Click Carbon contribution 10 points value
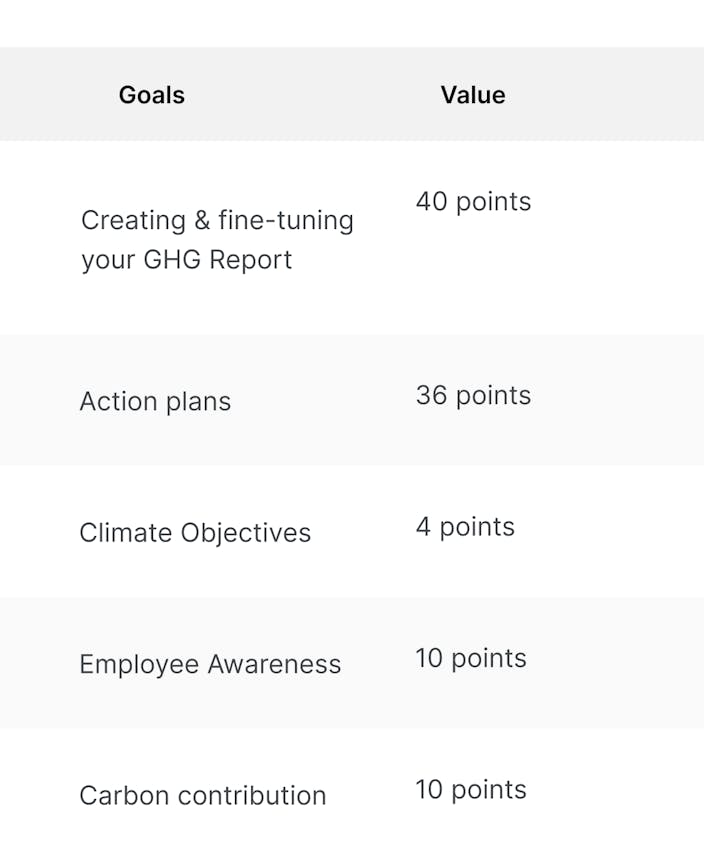This screenshot has height=860, width=704. (471, 790)
